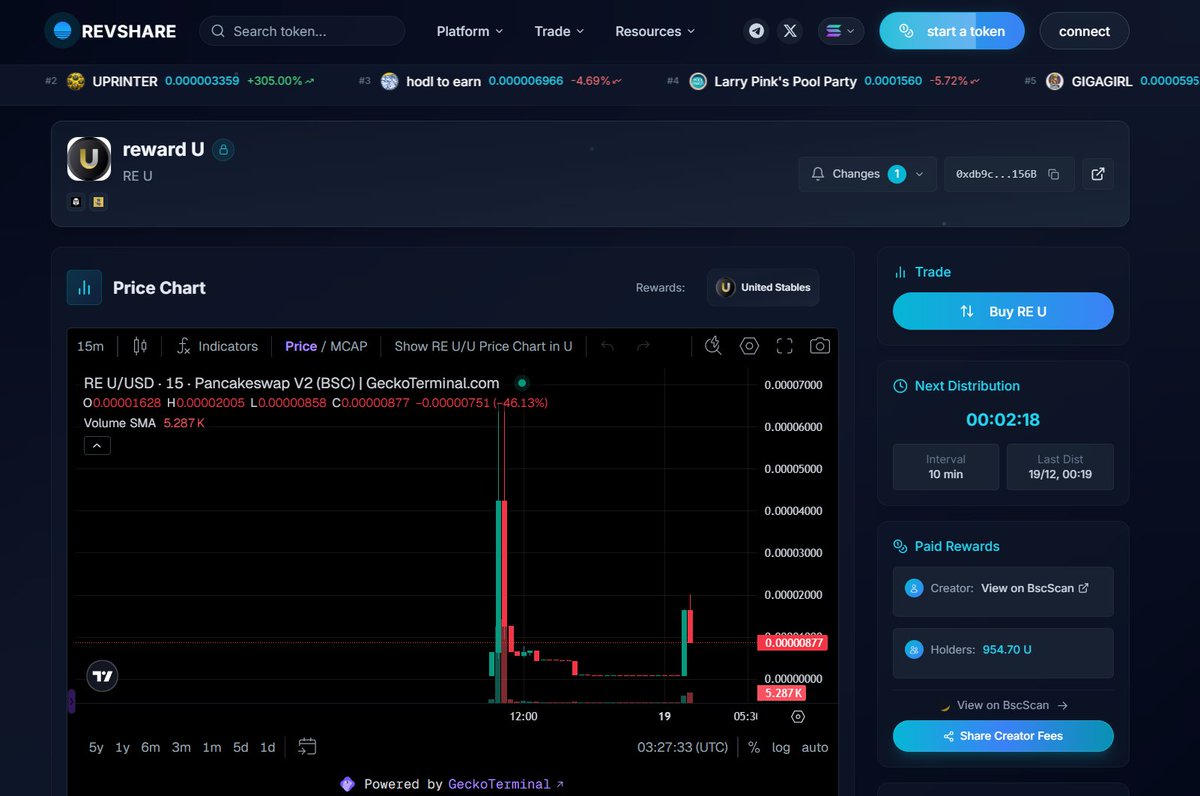Click the 03:27:33 (UTC) timezone
Viewport: 1200px width, 796px height.
(683, 747)
